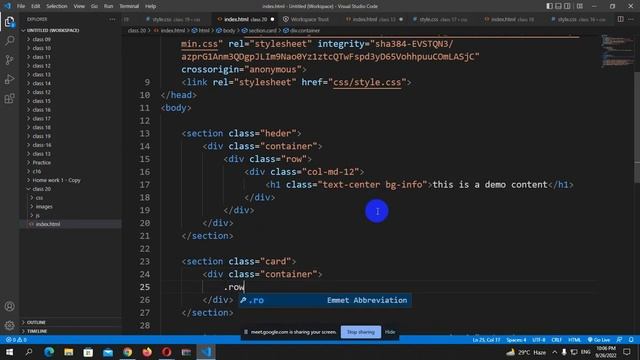This screenshot has width=640, height=360.
Task: Toggle Secondary Side Bar layout icon
Action: [x=567, y=6]
